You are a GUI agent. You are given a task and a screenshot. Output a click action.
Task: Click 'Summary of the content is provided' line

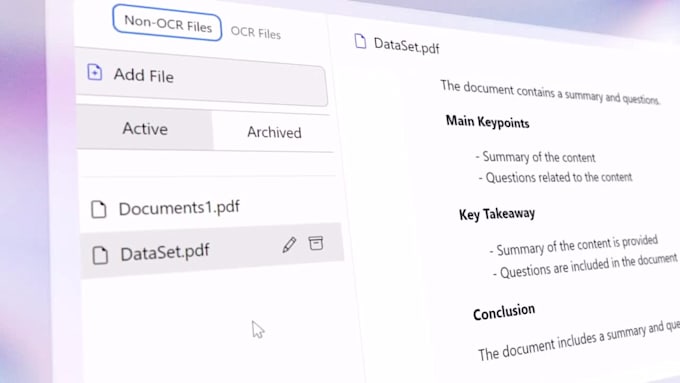574,246
